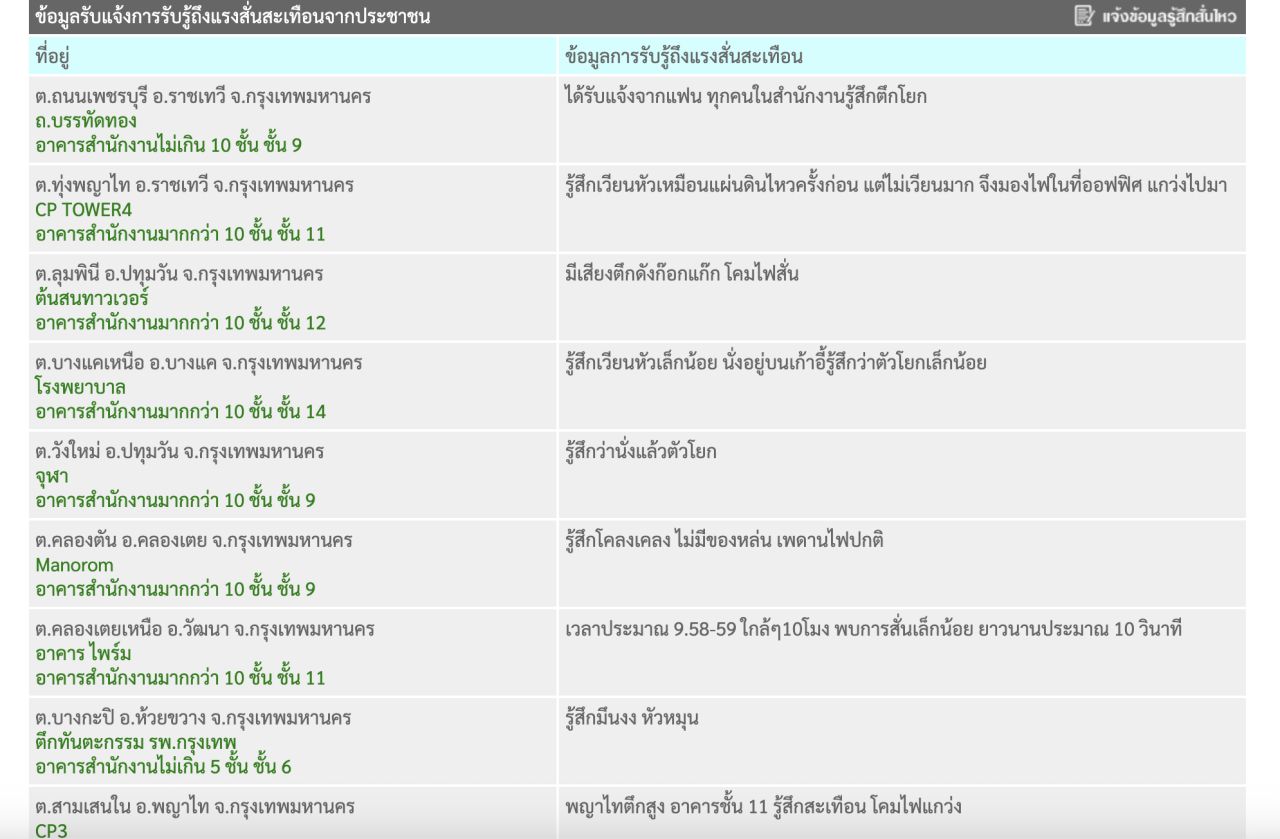Select the Manorom building name
The width and height of the screenshot is (1280, 839).
tap(74, 565)
